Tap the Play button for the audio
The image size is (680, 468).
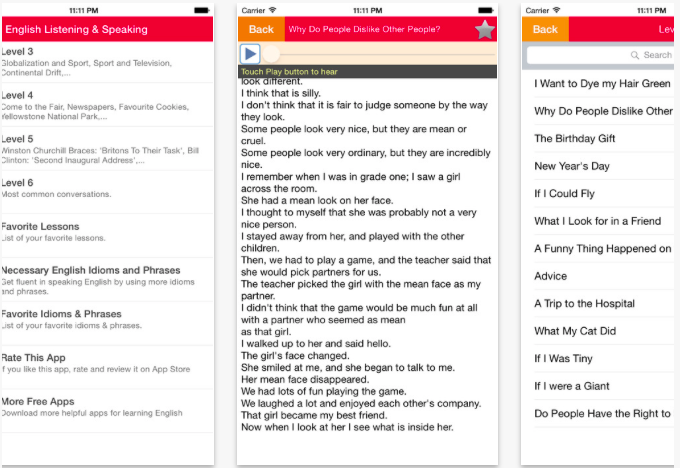click(x=250, y=54)
